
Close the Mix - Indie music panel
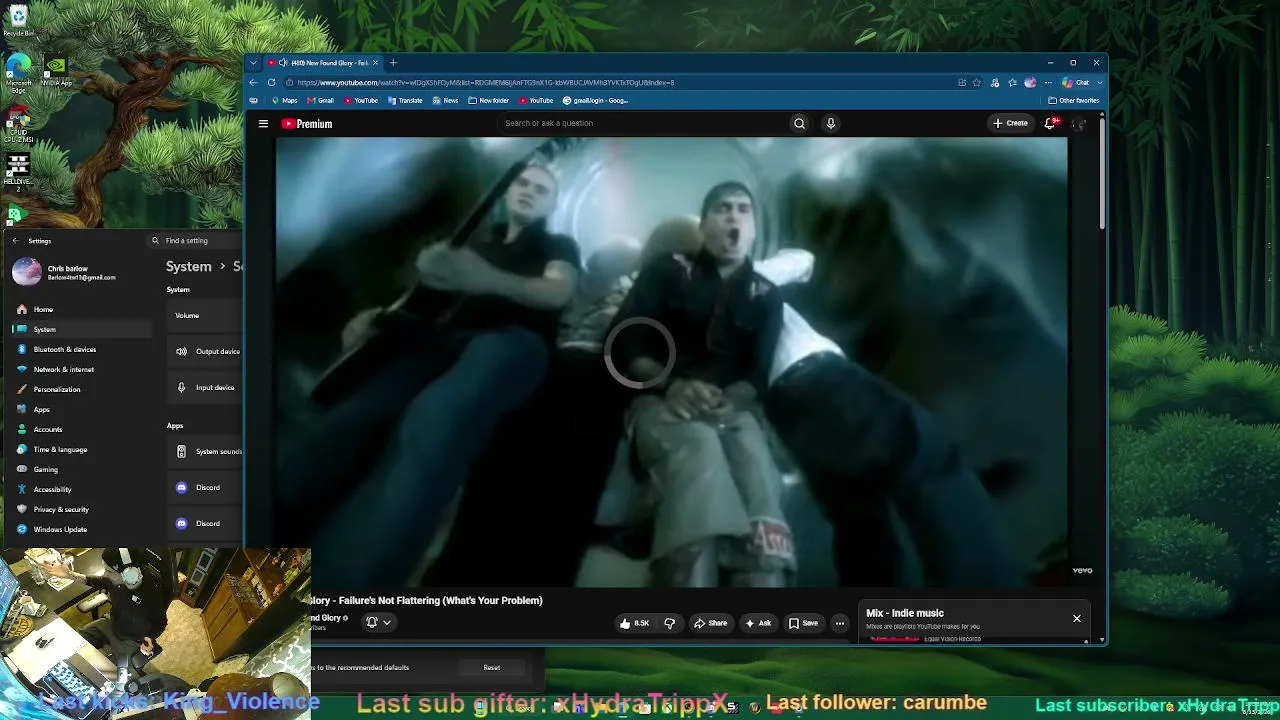click(x=1077, y=618)
